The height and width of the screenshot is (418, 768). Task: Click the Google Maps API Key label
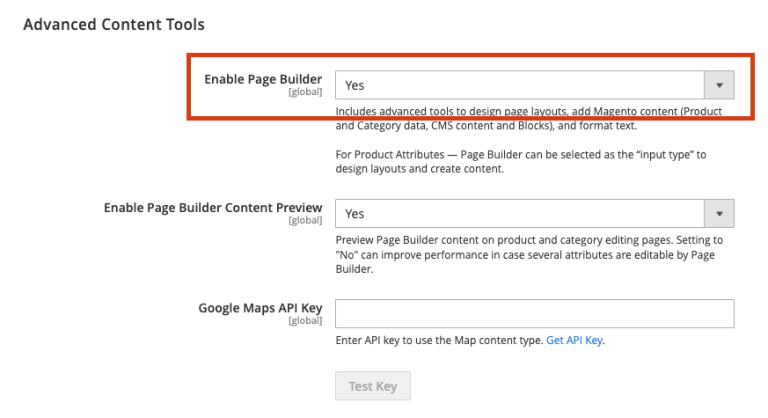click(260, 308)
